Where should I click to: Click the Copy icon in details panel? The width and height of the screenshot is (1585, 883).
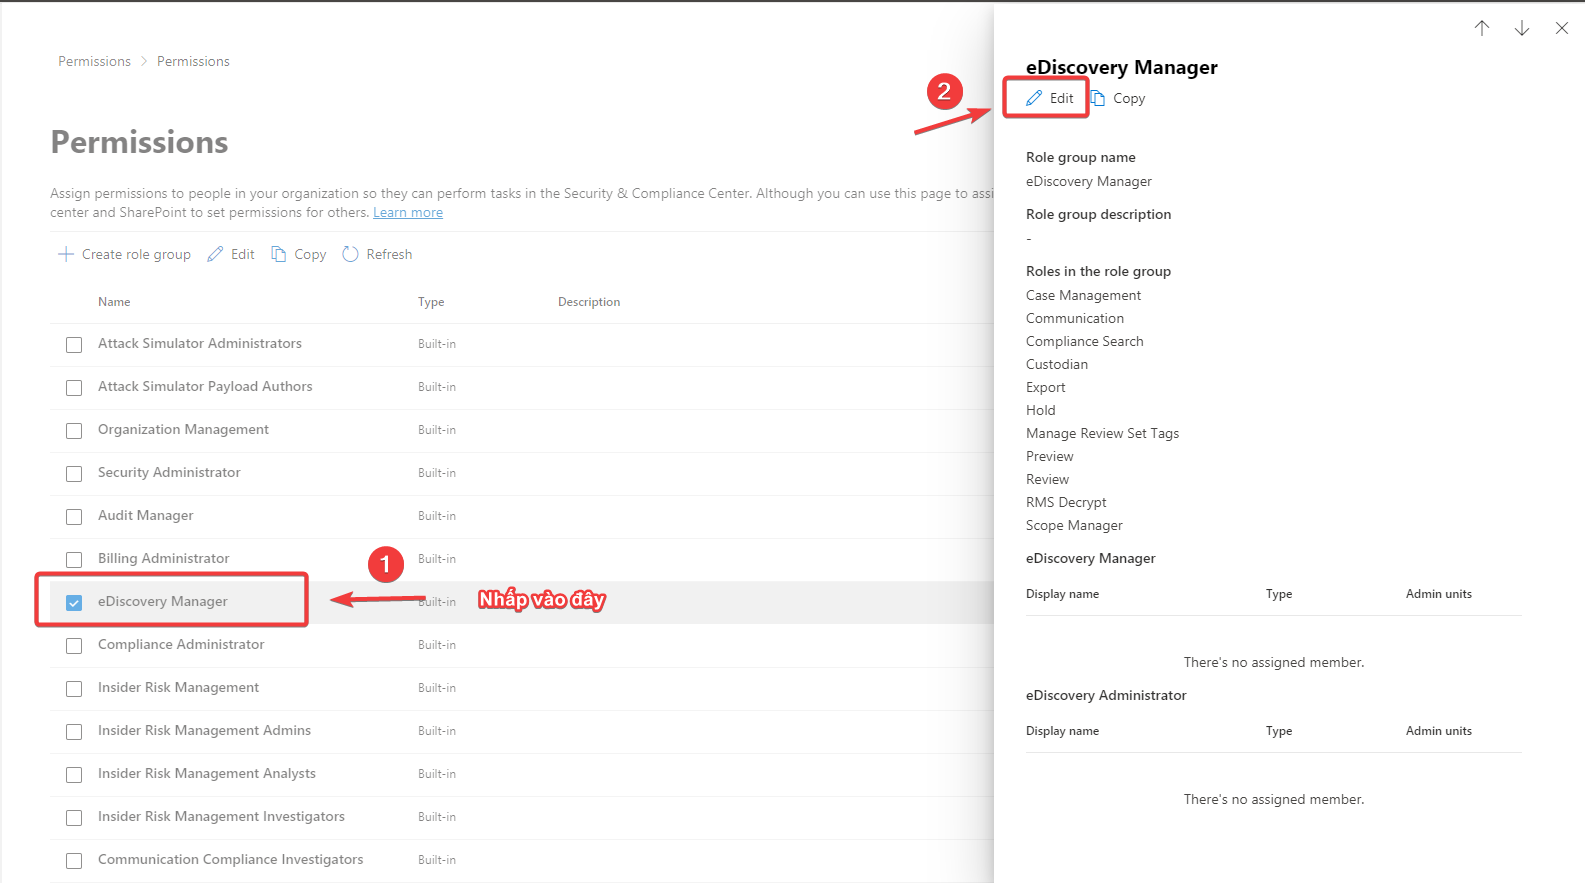coord(1098,98)
